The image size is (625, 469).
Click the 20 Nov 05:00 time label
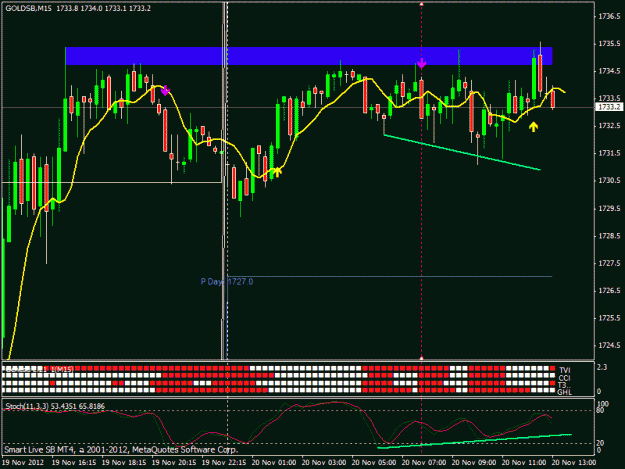coord(374,463)
